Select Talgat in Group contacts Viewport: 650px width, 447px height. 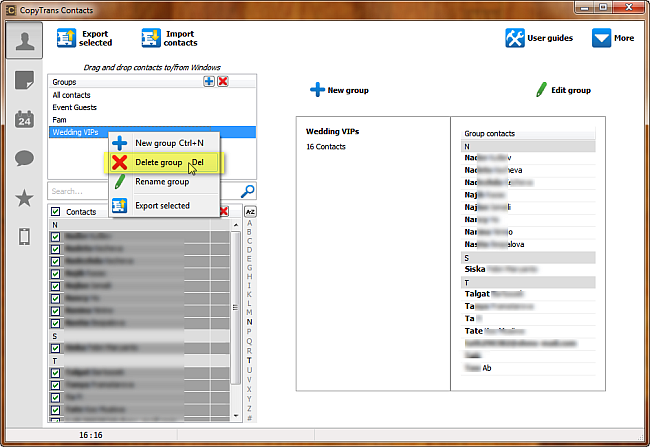tap(528, 294)
